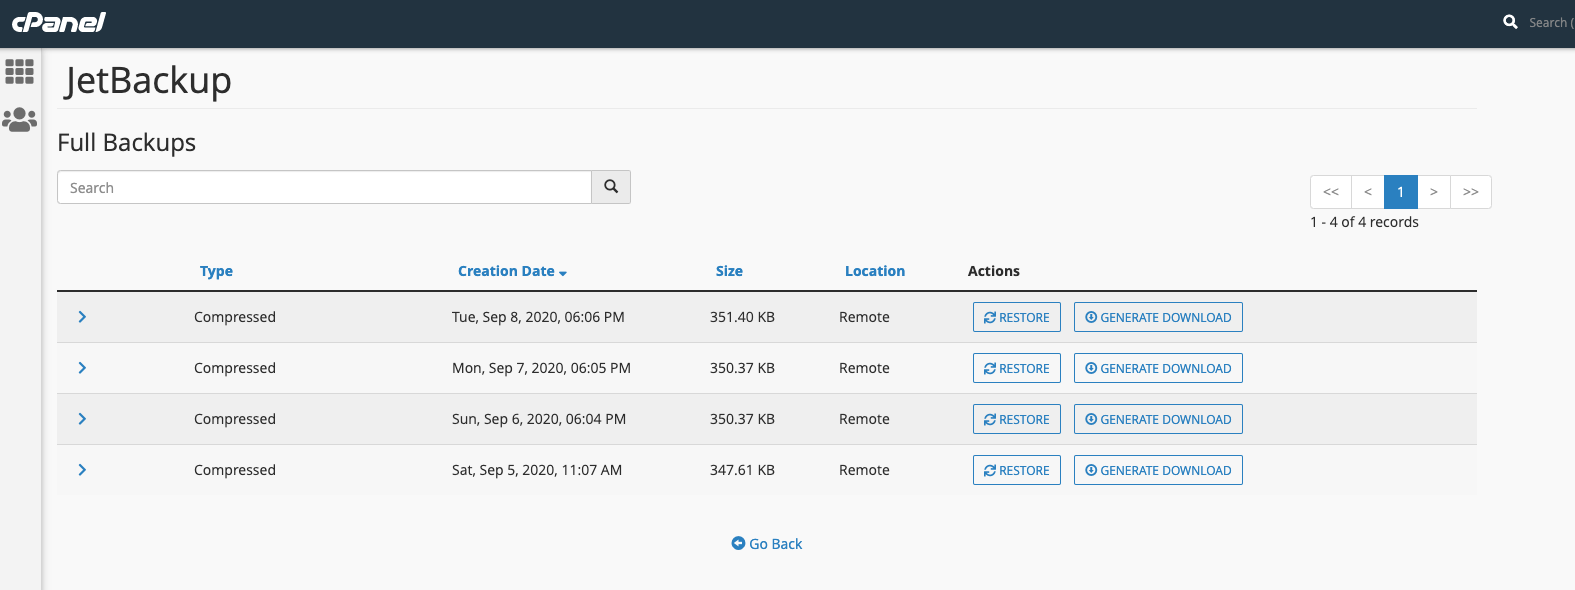The width and height of the screenshot is (1575, 590).
Task: Go to last page with >> button
Action: tap(1471, 192)
